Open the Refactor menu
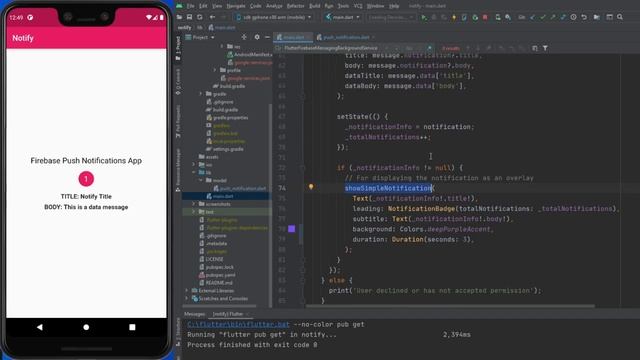Image resolution: width=640 pixels, height=360 pixels. coord(296,6)
